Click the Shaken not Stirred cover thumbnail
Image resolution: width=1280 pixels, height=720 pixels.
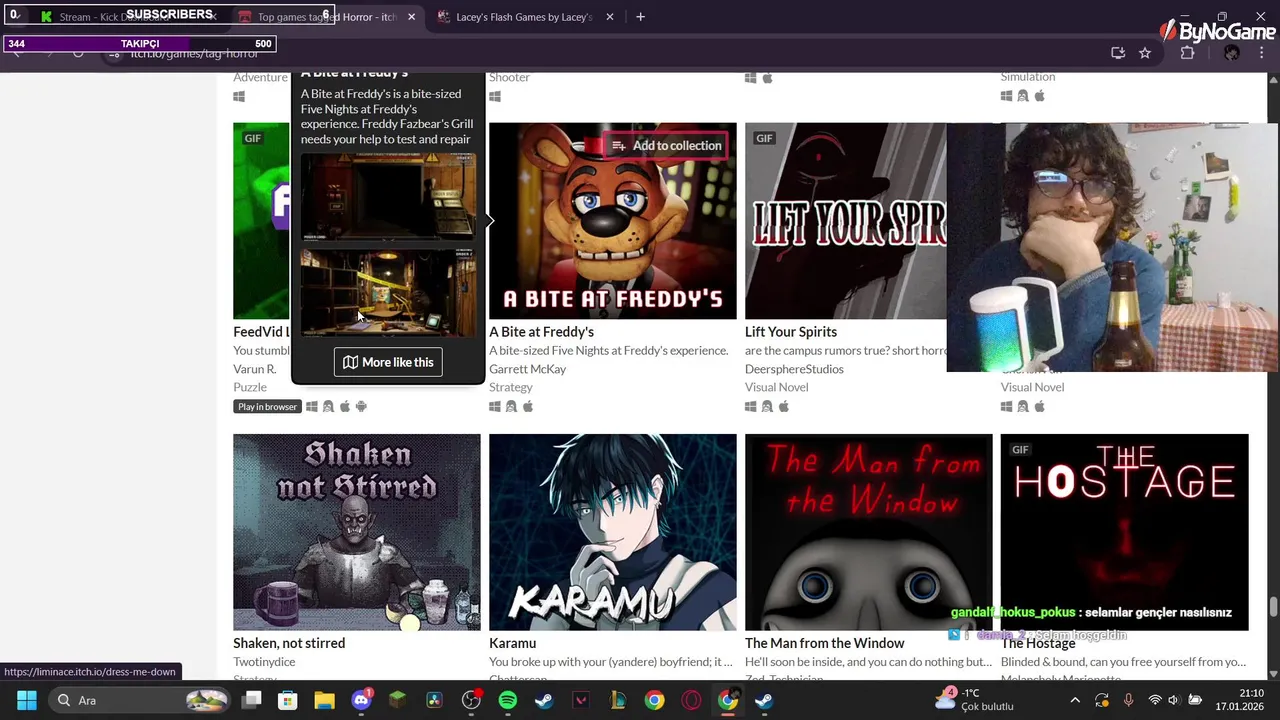coord(357,532)
